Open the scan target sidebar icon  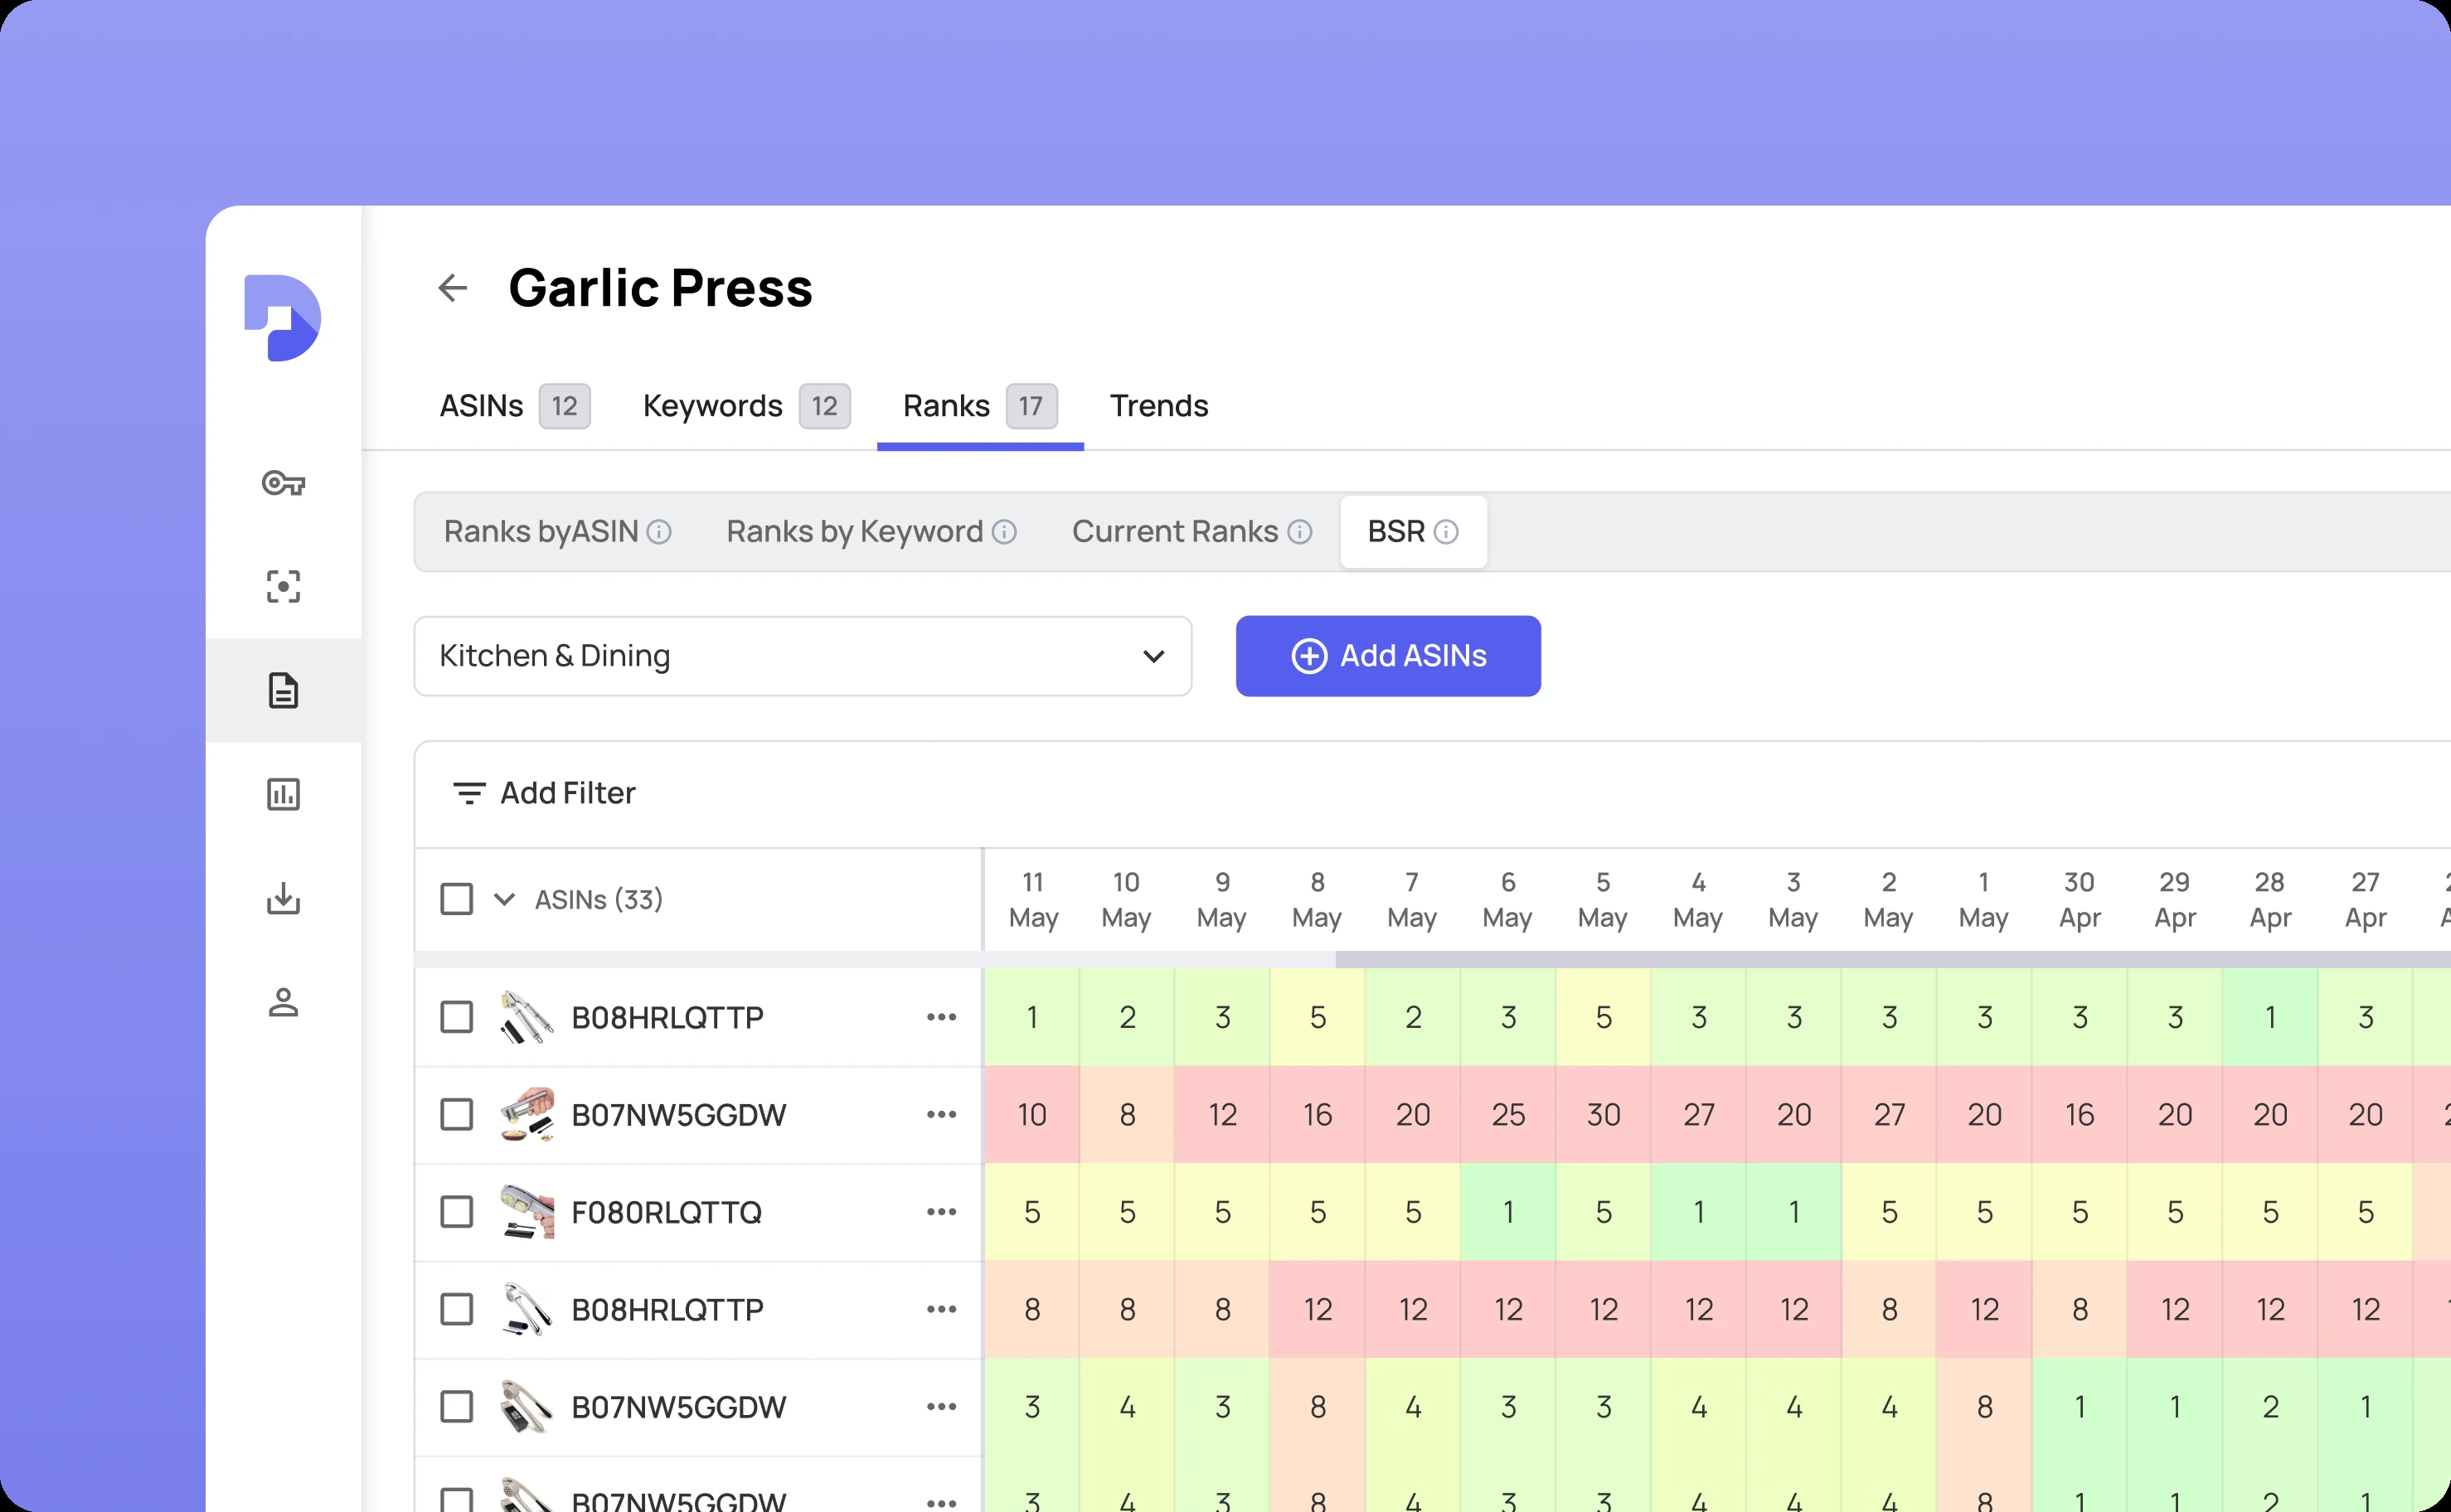[x=283, y=587]
